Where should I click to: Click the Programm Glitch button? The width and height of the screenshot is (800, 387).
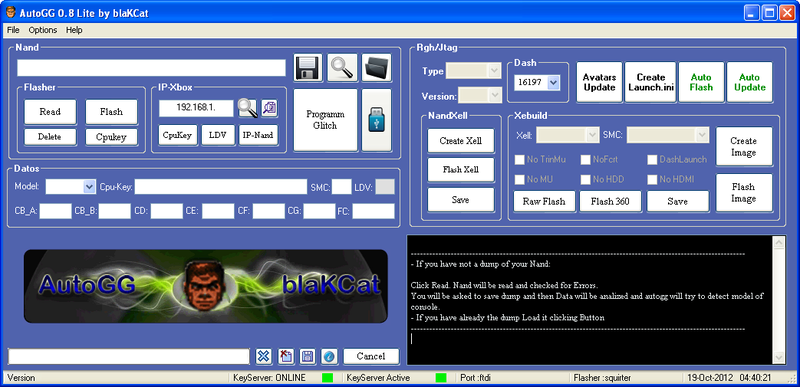[326, 120]
